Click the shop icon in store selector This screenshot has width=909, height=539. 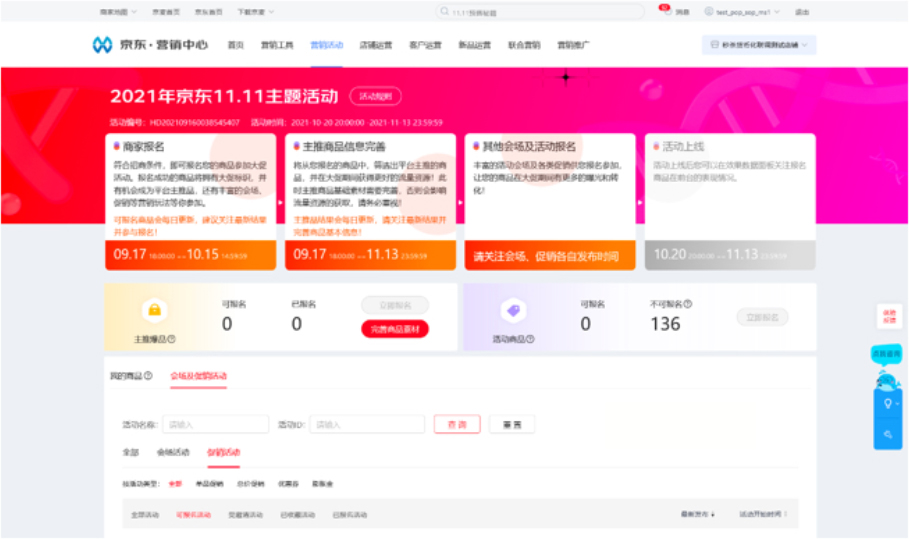714,45
